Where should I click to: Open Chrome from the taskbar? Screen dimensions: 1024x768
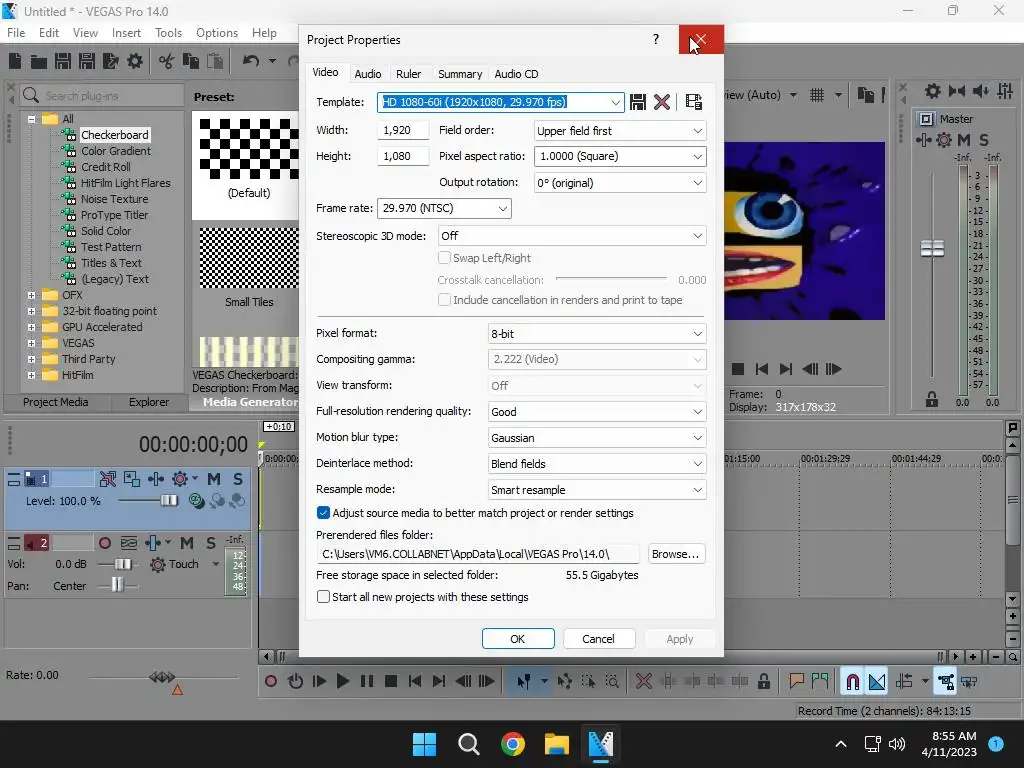513,743
